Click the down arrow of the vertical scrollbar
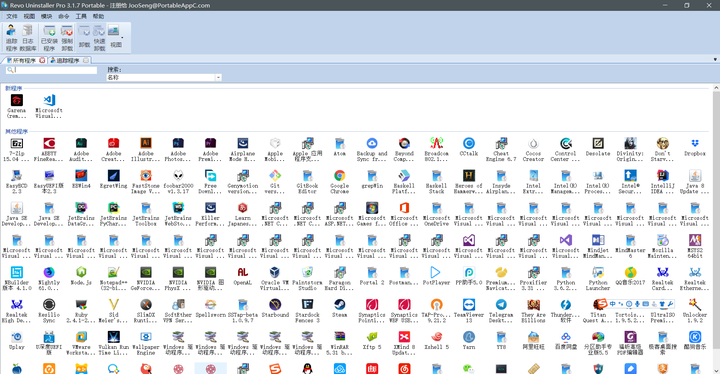 tap(716, 370)
